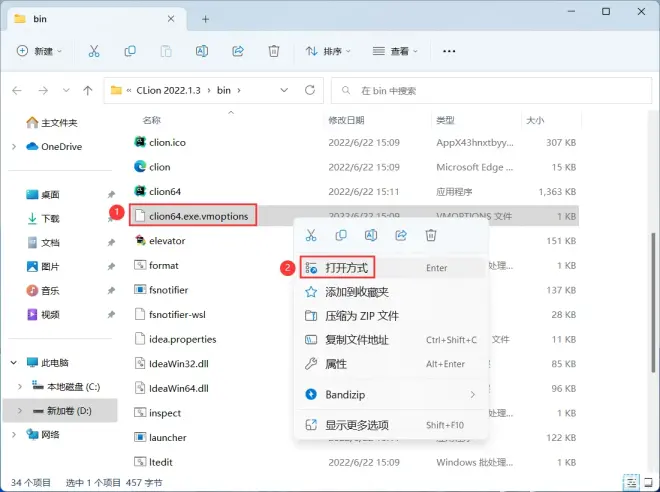Screen dimensions: 660x492
Task: Open the 新建 (New) dropdown button
Action: pos(39,51)
